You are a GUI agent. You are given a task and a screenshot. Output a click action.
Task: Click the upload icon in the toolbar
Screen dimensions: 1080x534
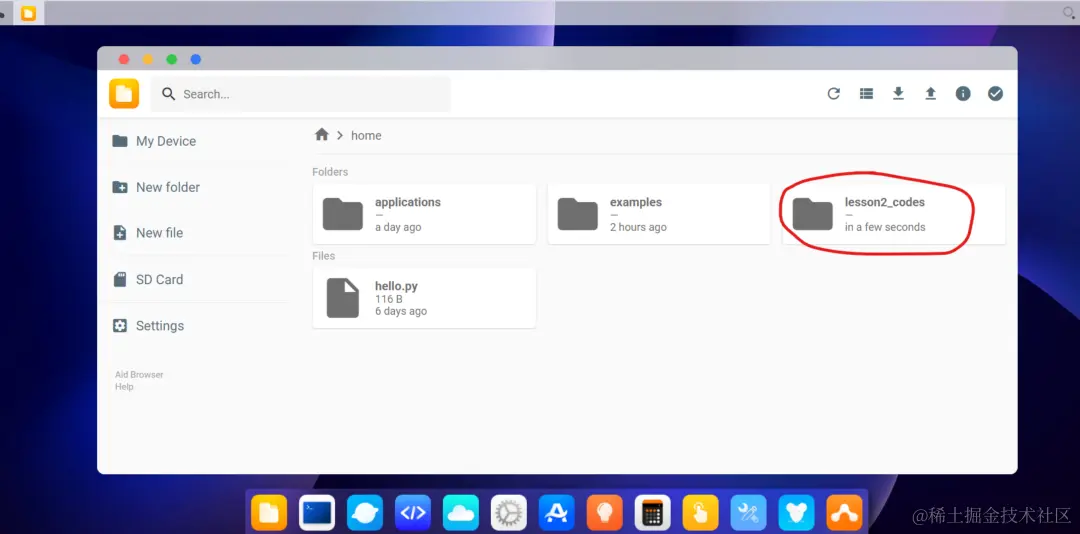tap(931, 94)
